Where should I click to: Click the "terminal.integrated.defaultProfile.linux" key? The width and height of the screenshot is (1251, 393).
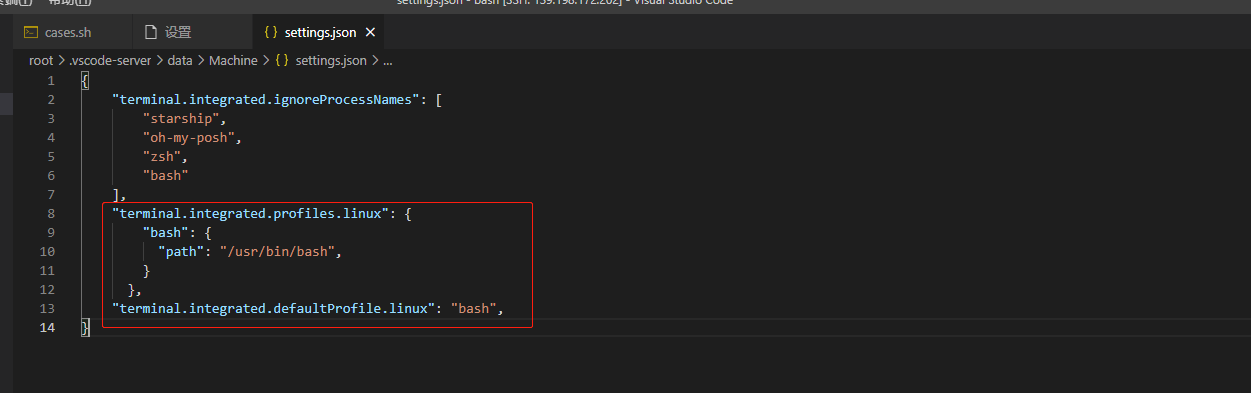273,308
